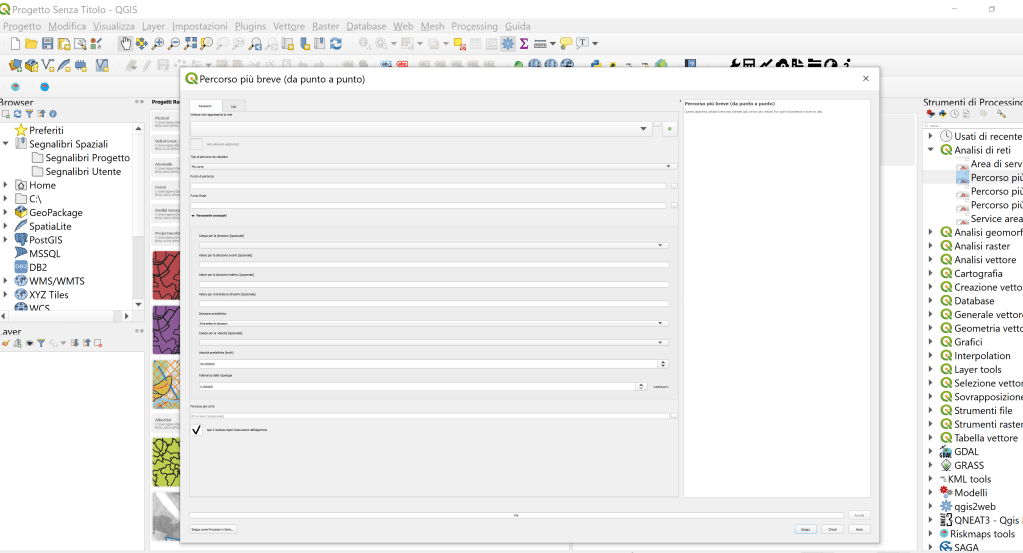Select the Pan Map hand tool
The height and width of the screenshot is (553, 1023).
coord(125,44)
